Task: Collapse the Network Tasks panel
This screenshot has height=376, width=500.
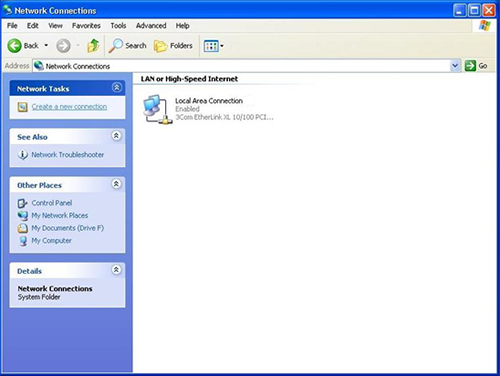Action: (x=117, y=88)
